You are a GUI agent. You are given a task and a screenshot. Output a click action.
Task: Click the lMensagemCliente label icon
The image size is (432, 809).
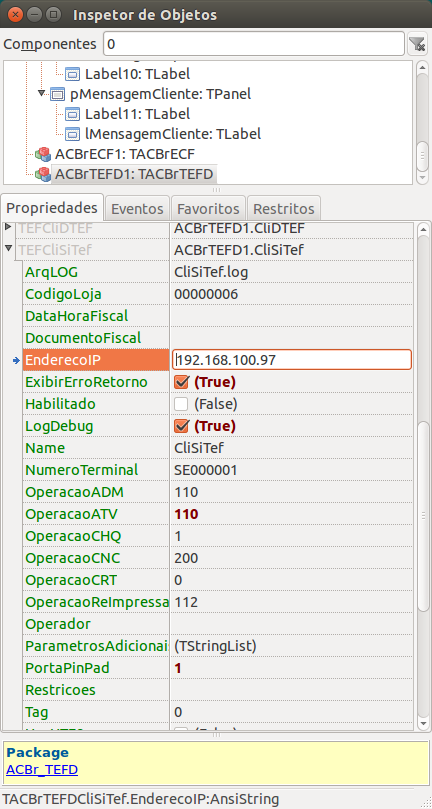point(73,134)
